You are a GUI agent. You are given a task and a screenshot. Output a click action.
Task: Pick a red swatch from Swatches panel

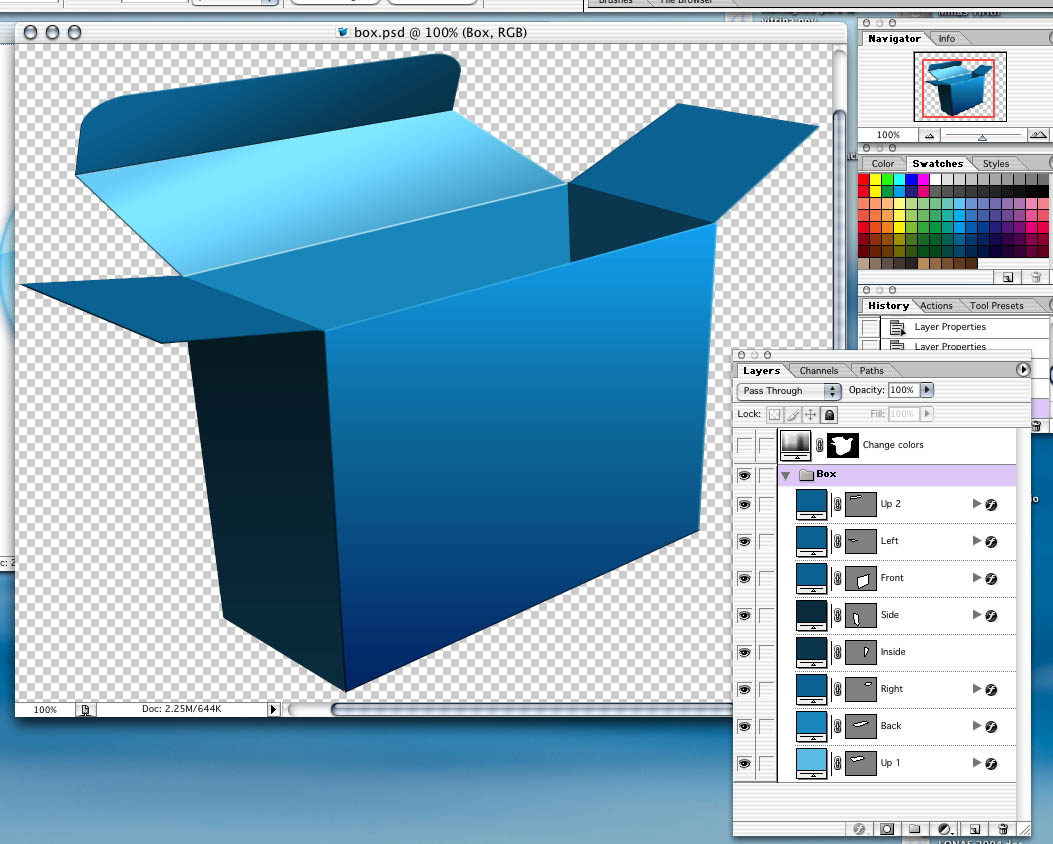[864, 180]
